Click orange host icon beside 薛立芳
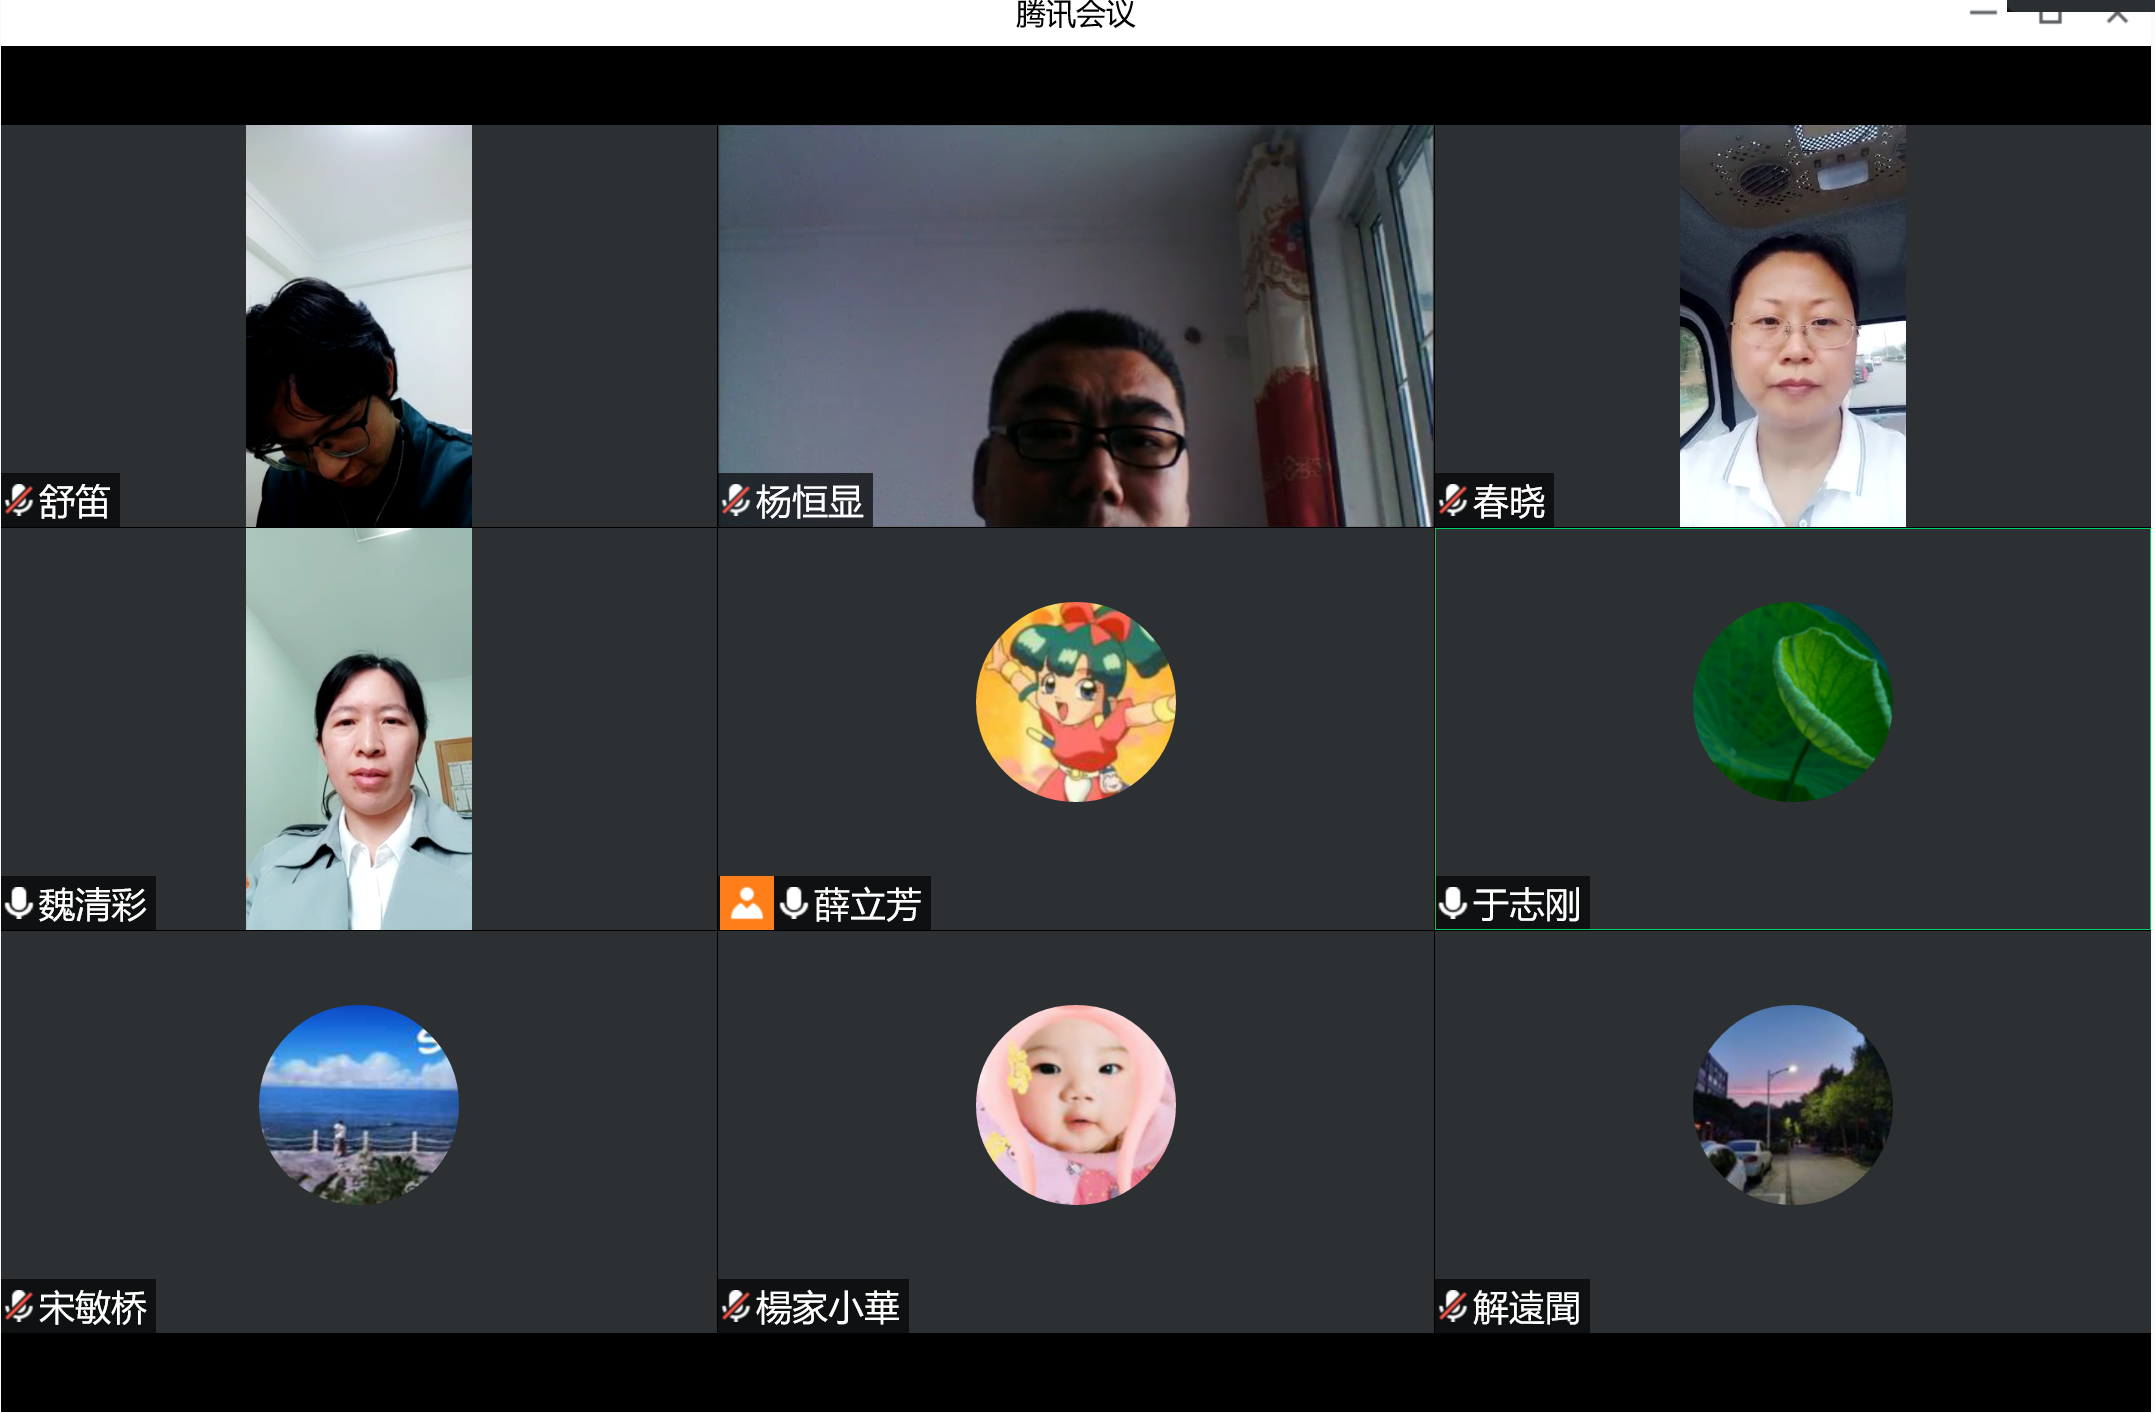Screen dimensions: 2155x1413 tap(746, 903)
